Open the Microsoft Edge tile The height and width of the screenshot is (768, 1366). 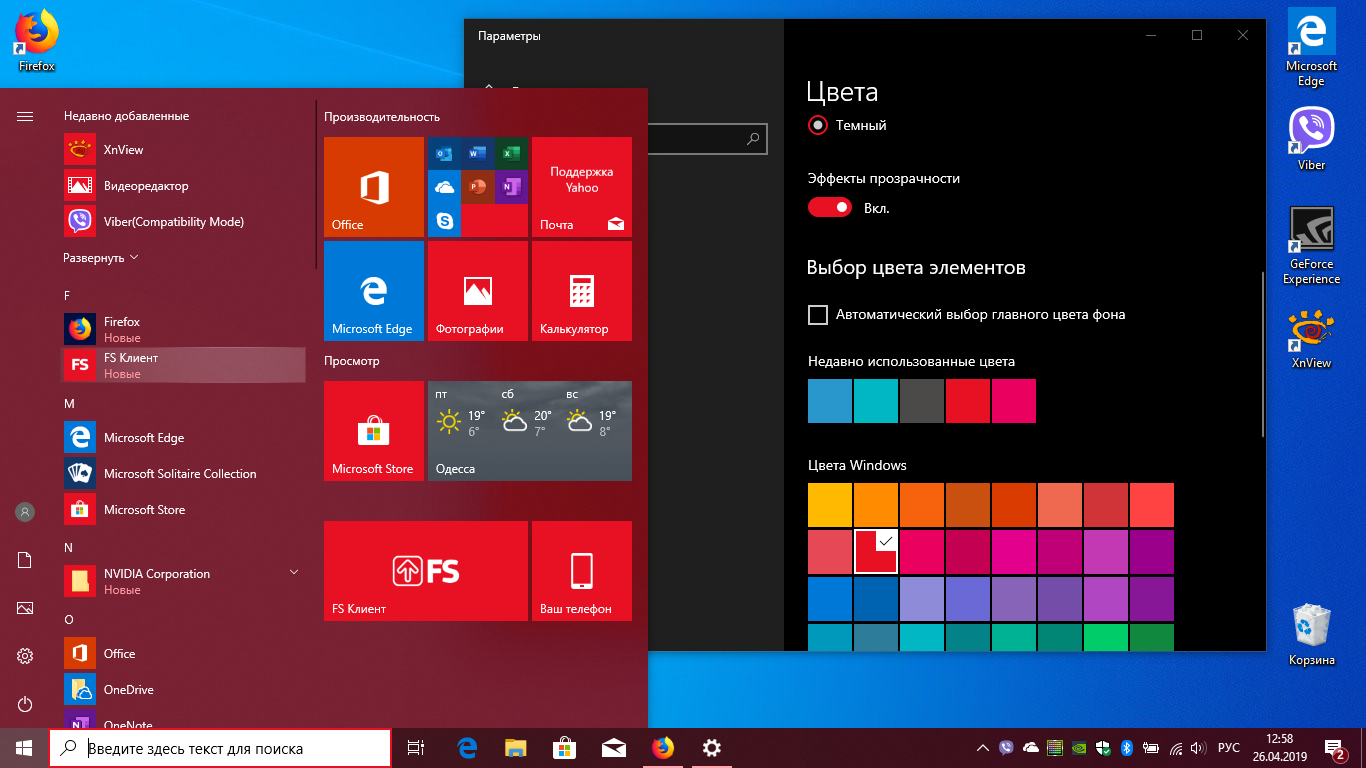(x=374, y=291)
